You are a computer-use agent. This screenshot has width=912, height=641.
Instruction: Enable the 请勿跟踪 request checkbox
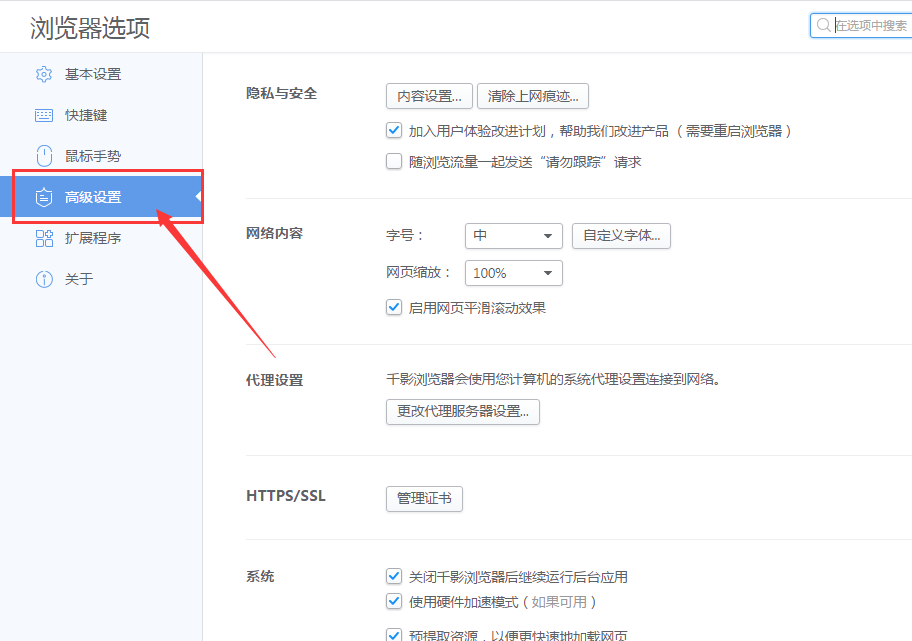click(393, 160)
